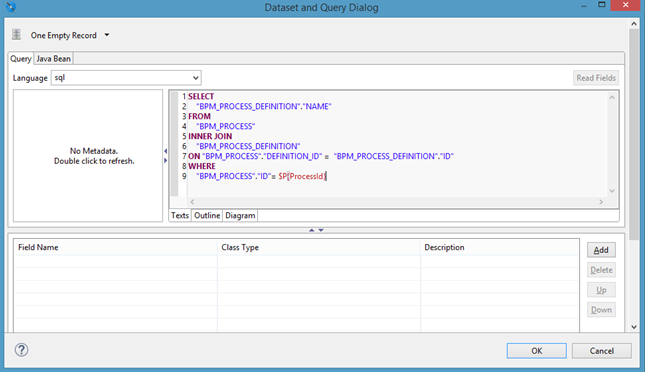
Task: Select the Diagram tab below the editor
Action: tap(240, 215)
